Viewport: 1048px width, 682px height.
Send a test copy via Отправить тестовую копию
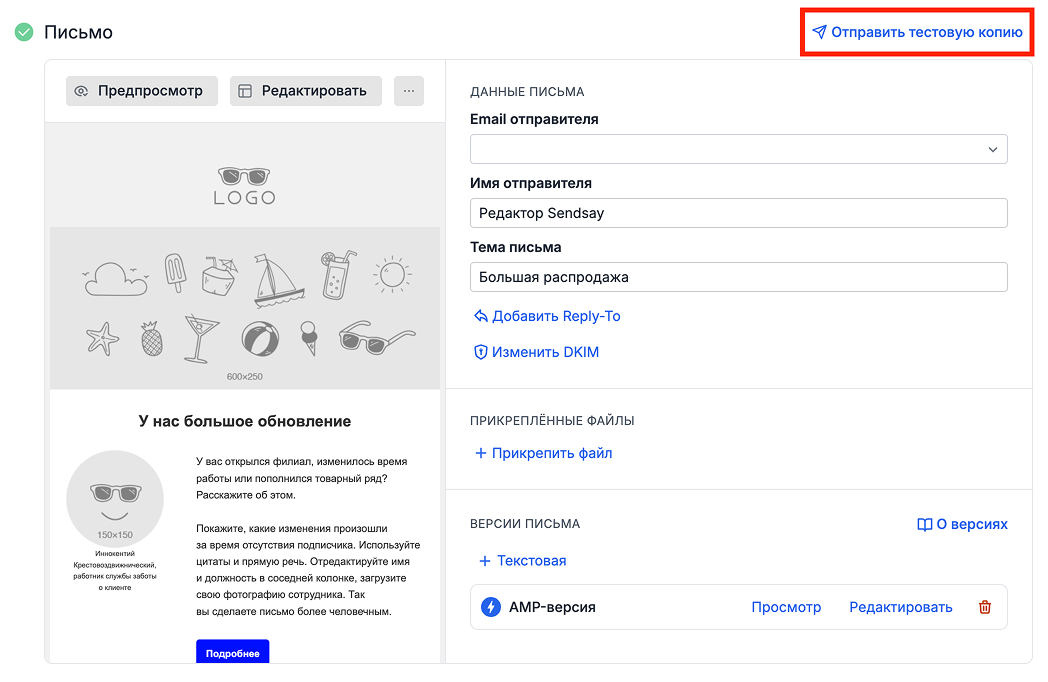917,32
